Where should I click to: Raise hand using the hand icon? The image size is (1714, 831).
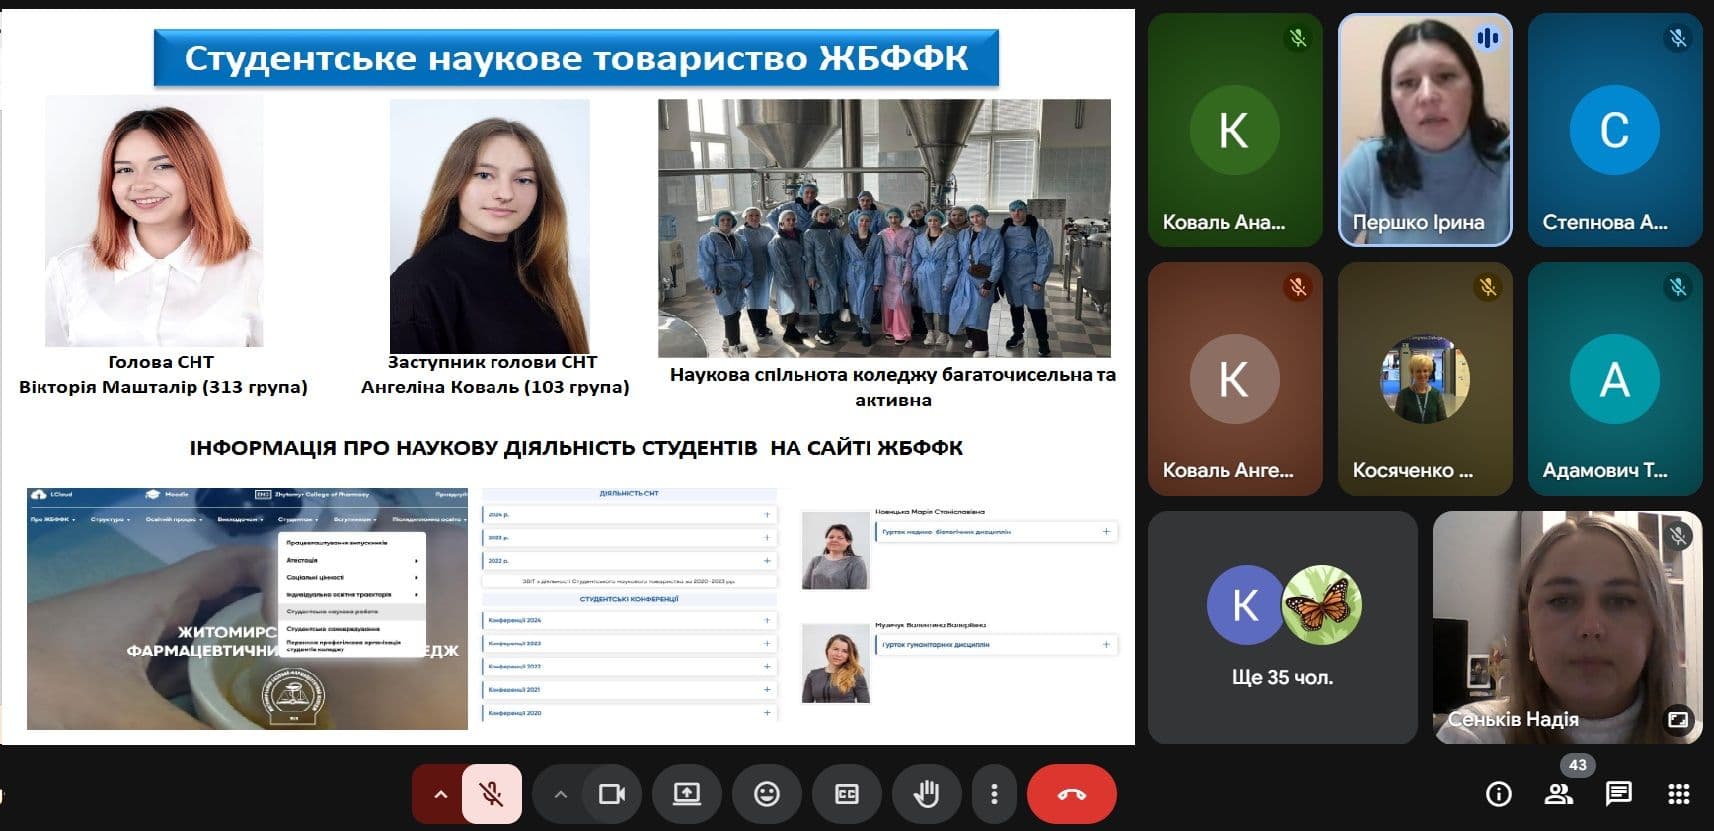click(x=927, y=794)
